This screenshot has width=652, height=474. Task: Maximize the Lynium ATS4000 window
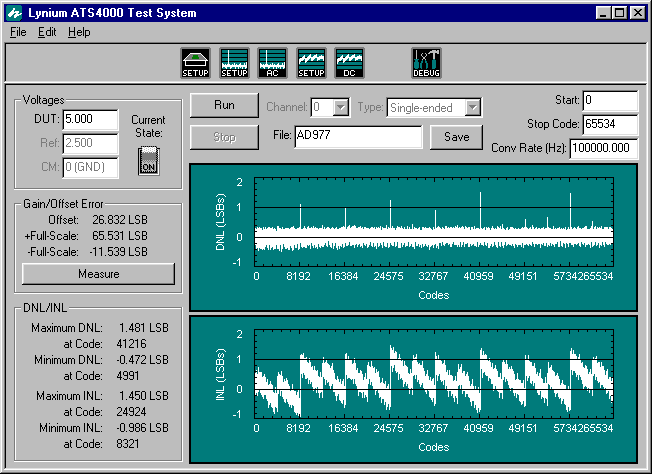tap(620, 13)
